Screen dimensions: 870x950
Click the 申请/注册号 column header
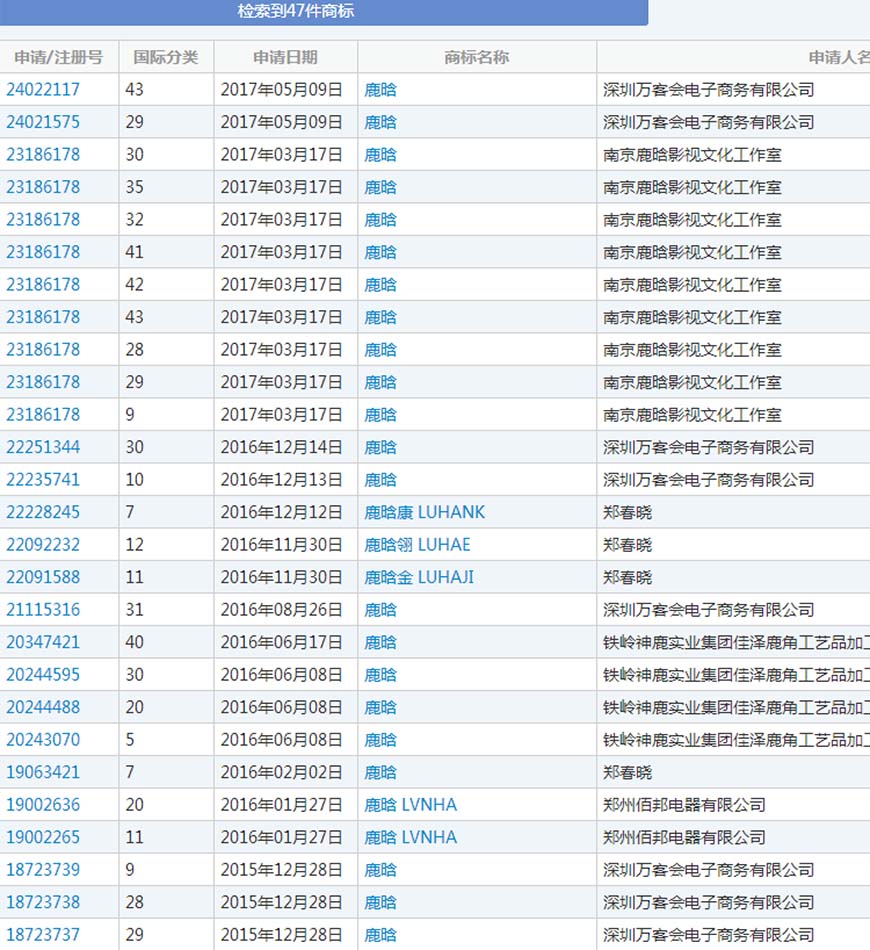58,57
